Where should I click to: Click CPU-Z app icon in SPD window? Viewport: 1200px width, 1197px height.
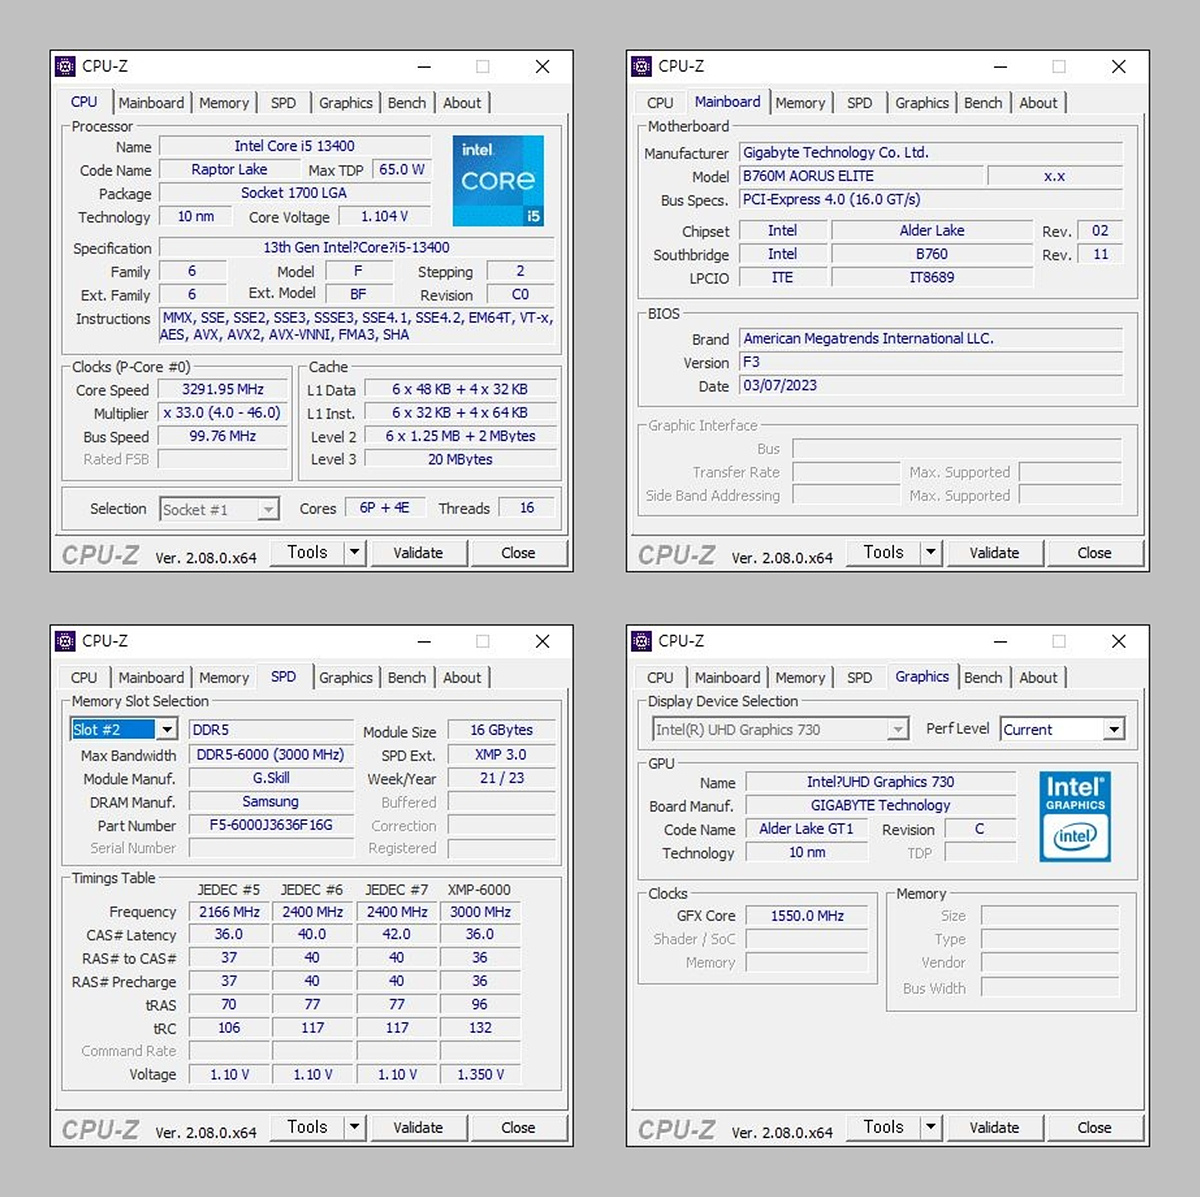point(65,641)
